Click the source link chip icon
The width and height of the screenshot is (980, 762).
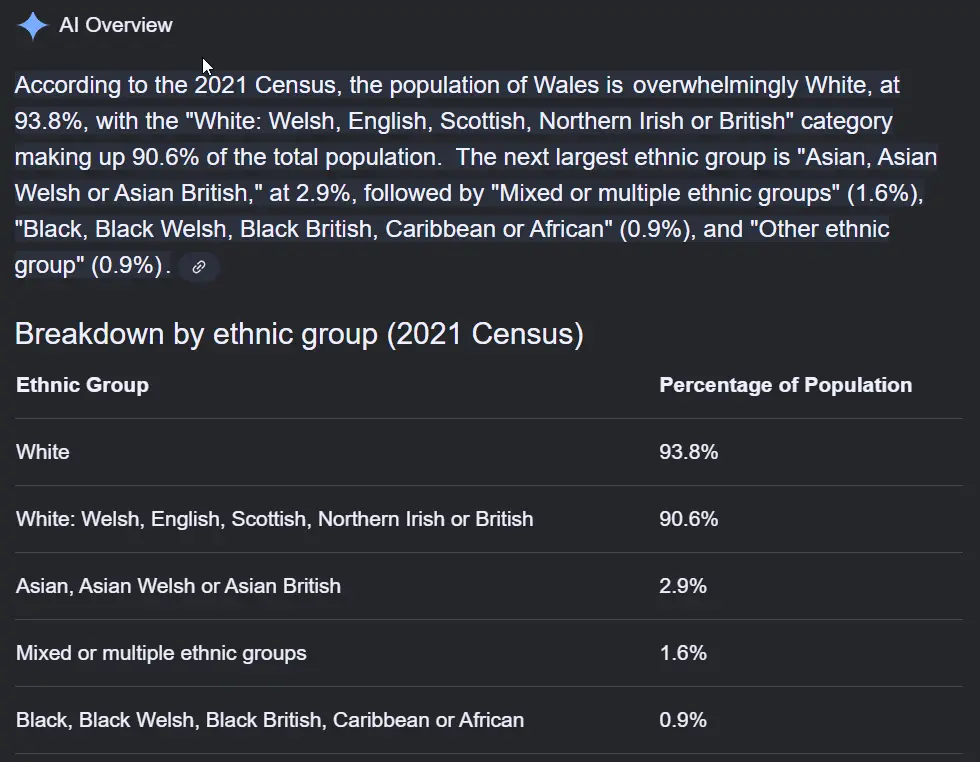point(199,267)
